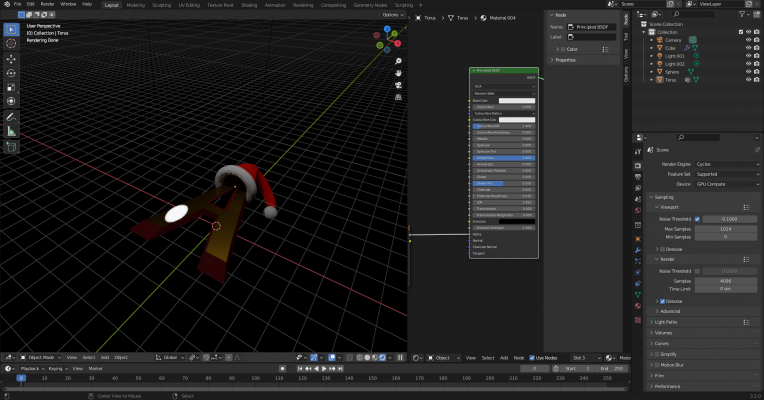Hide the Cube object in the outliner
Image resolution: width=764 pixels, height=400 pixels.
(x=747, y=47)
